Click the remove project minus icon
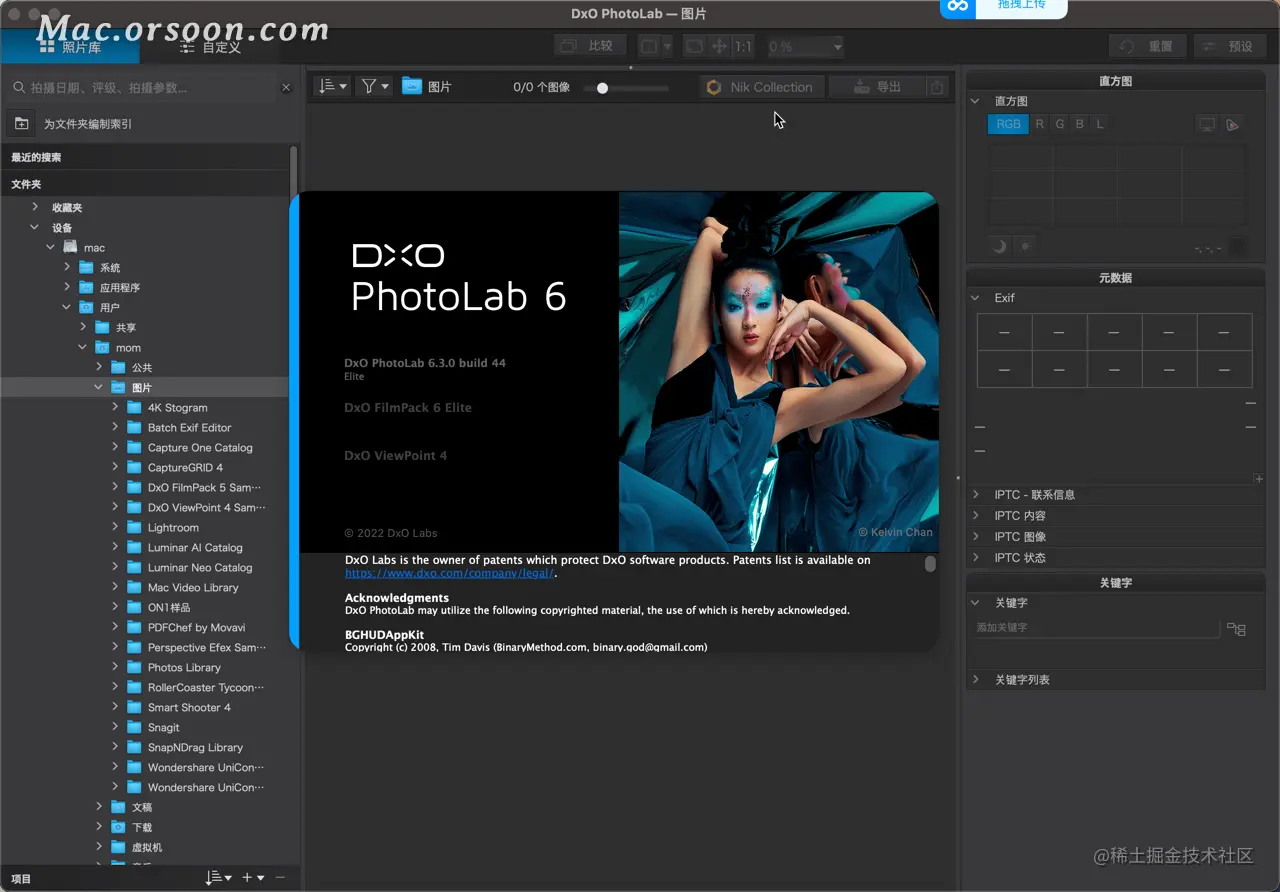Image resolution: width=1280 pixels, height=892 pixels. [280, 878]
